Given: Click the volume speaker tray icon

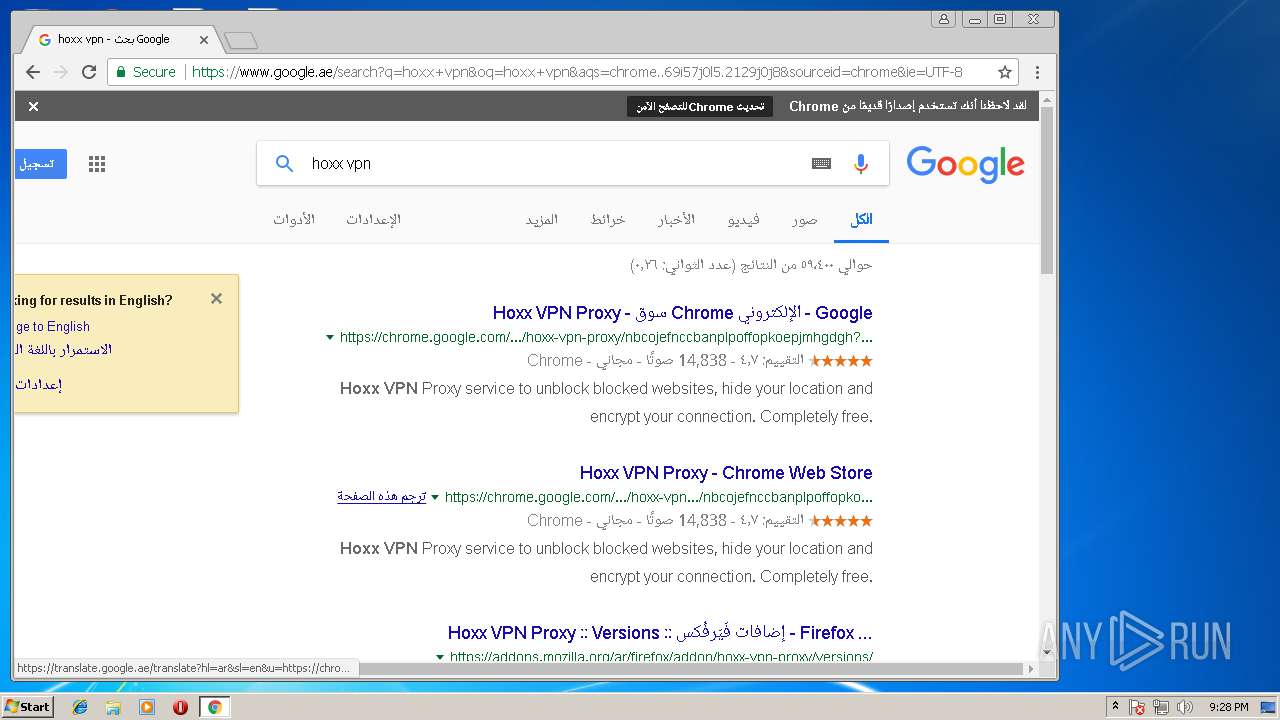Looking at the screenshot, I should pyautogui.click(x=1185, y=707).
